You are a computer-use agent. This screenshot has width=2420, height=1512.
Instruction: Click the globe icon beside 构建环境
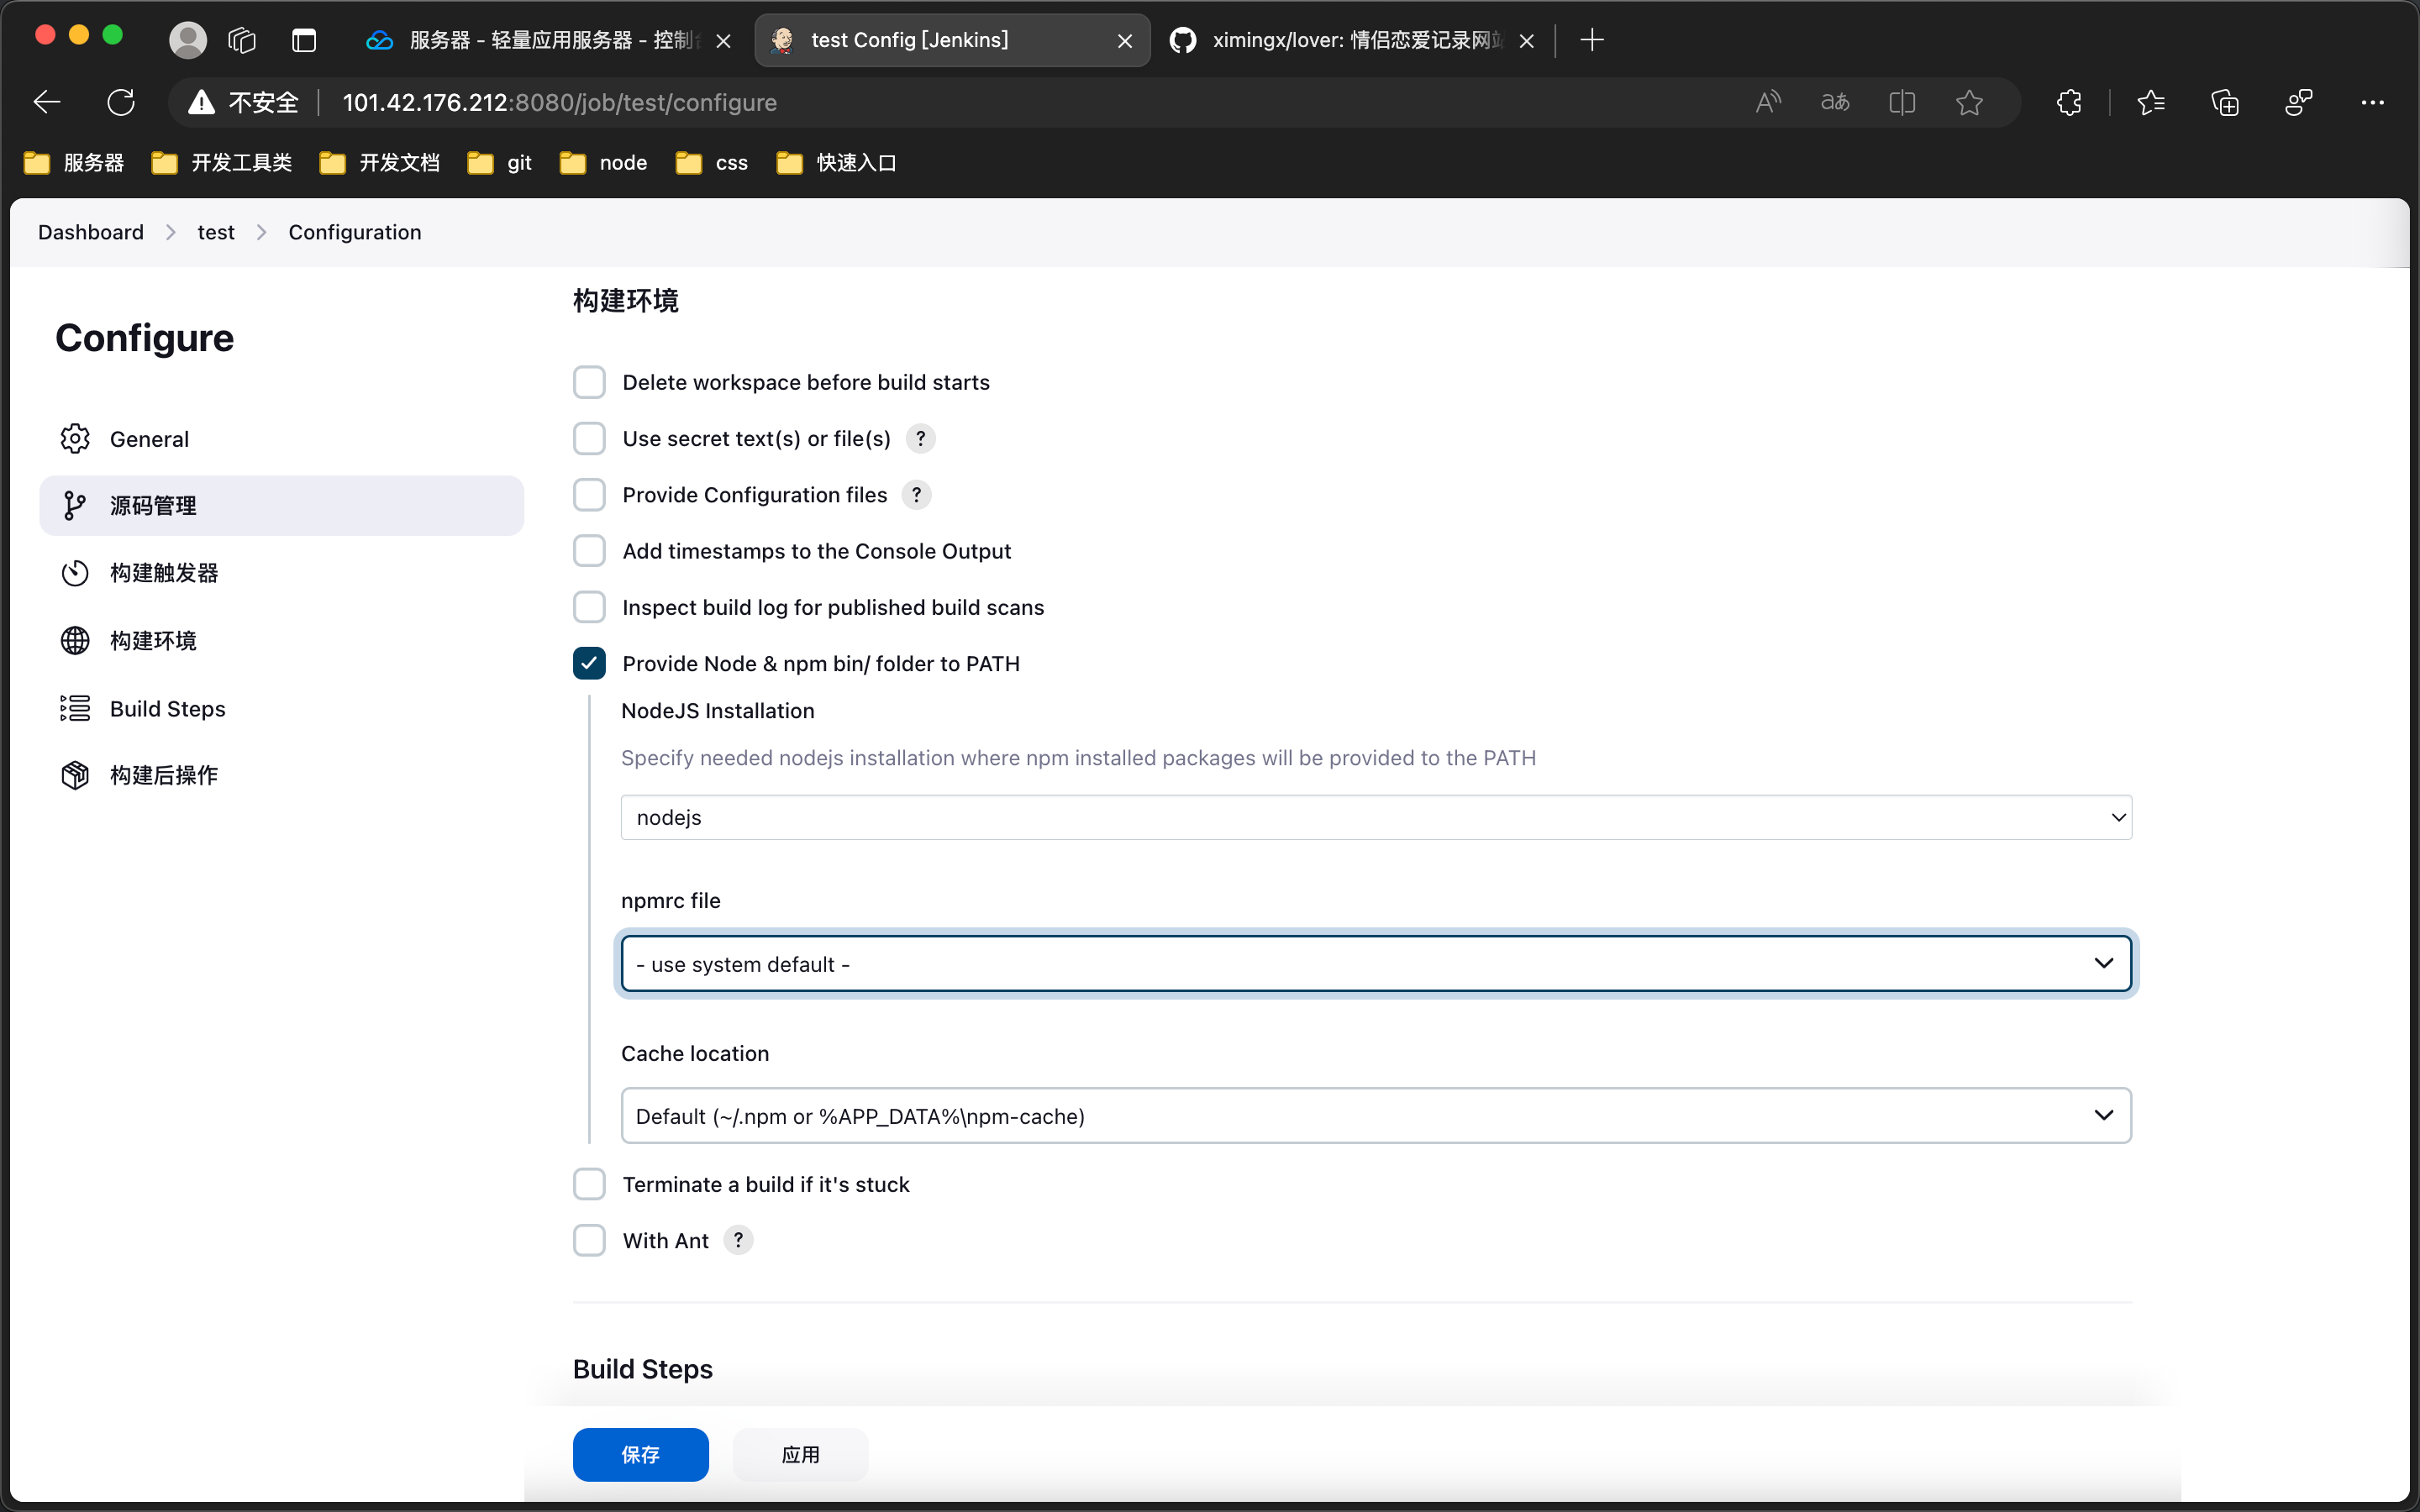click(x=75, y=641)
